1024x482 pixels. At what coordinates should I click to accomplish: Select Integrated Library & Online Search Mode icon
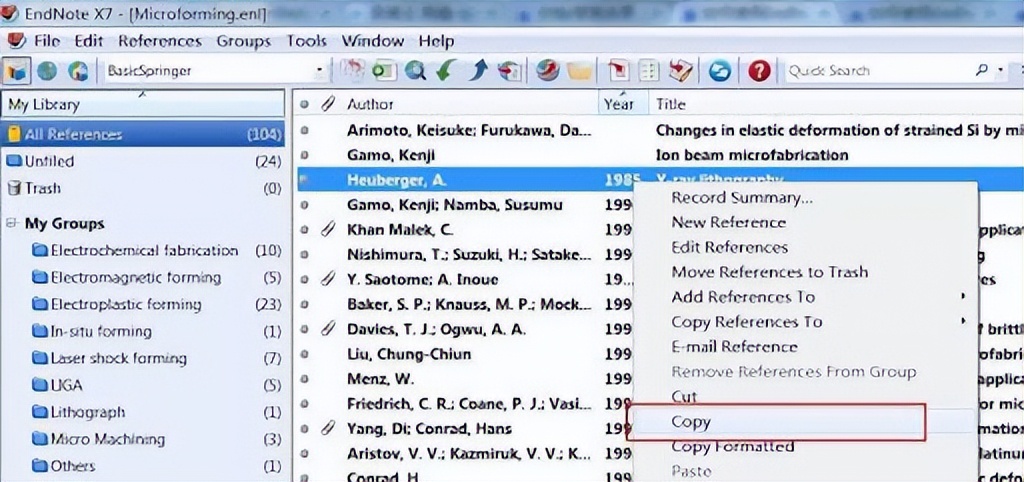click(78, 71)
